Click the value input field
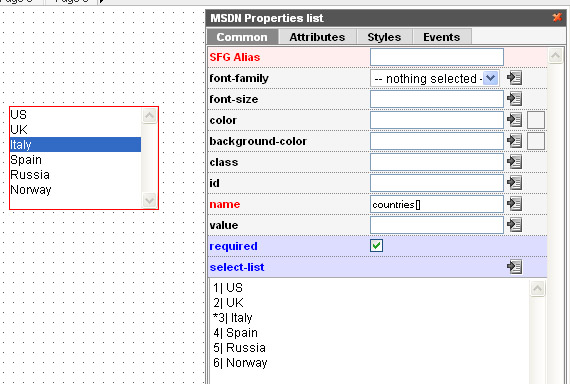570x384 pixels. pyautogui.click(x=437, y=225)
